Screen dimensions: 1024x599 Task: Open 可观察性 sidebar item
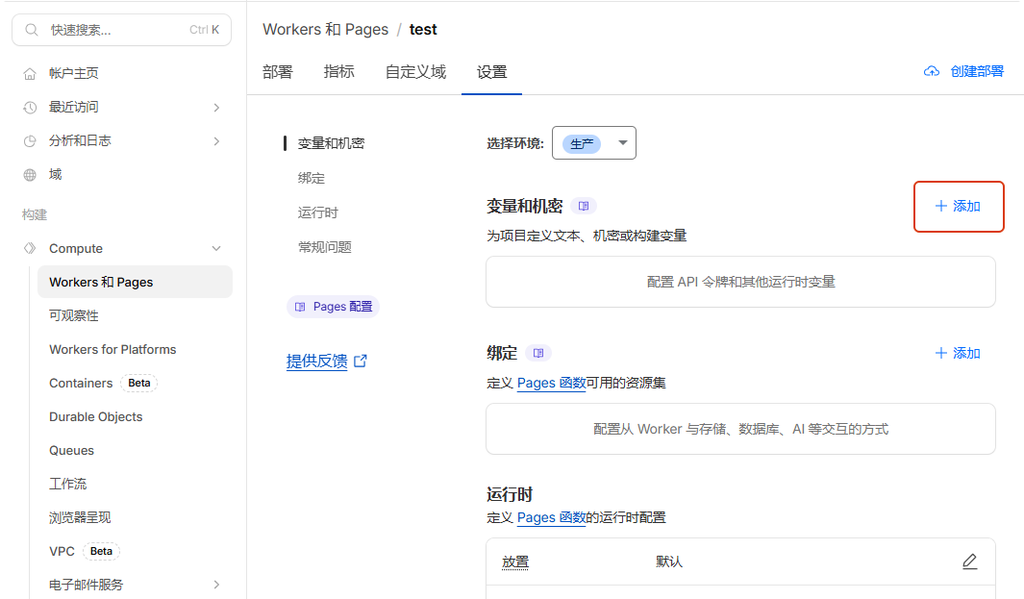pos(74,316)
